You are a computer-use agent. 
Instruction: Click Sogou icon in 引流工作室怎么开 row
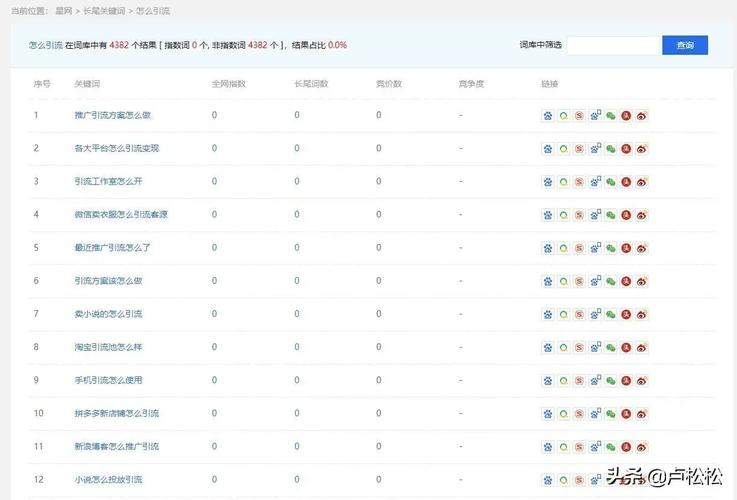[579, 182]
